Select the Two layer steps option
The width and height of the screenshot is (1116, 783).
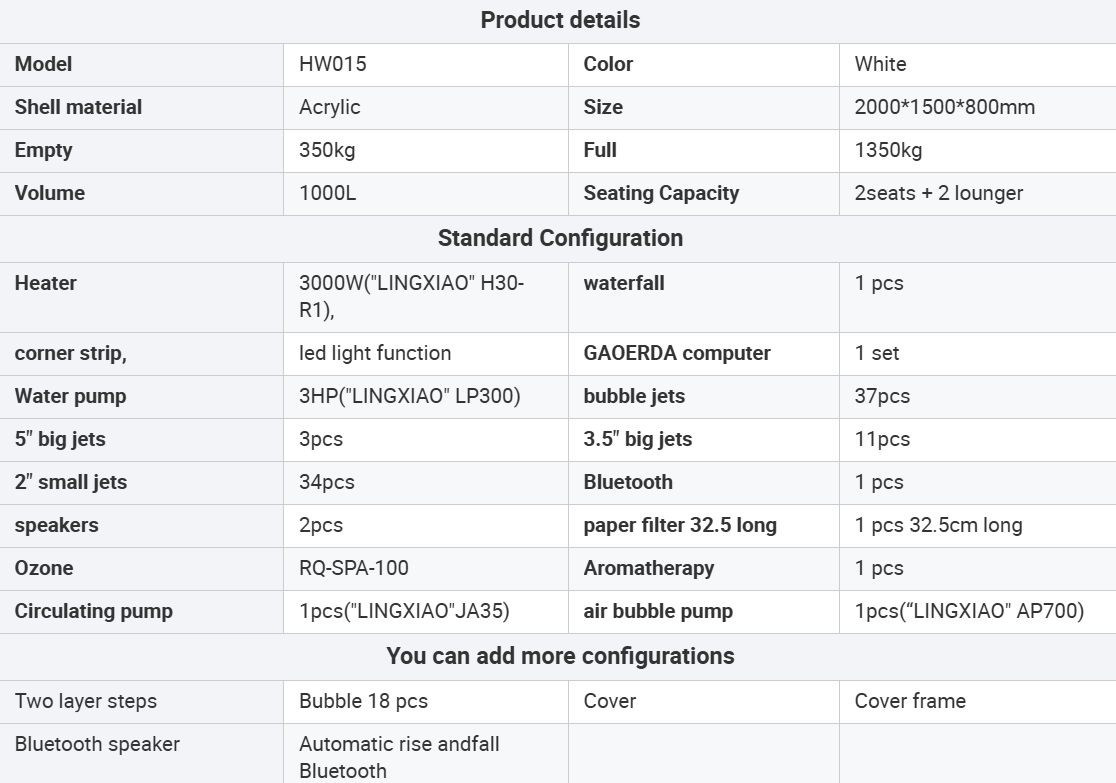click(86, 701)
